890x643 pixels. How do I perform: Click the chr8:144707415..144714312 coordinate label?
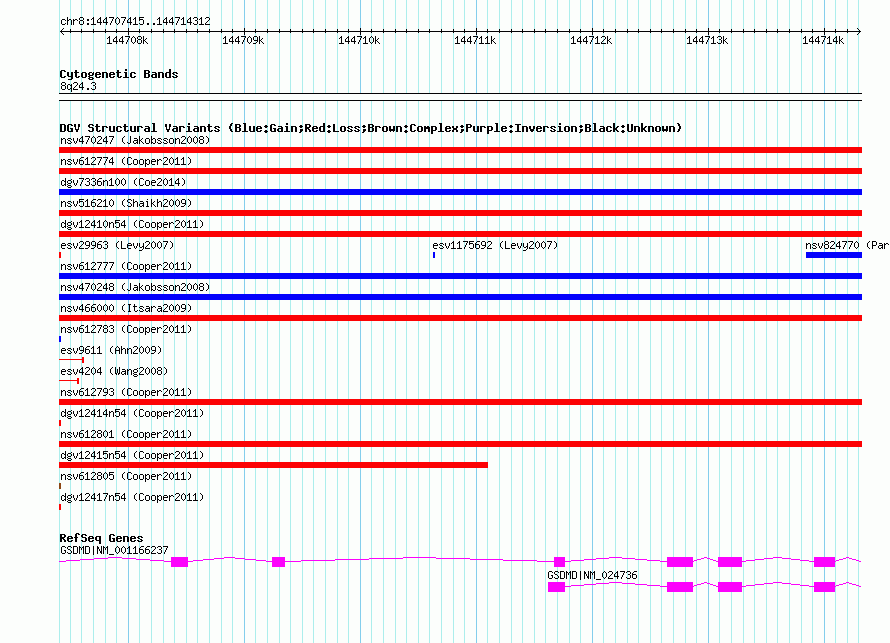point(135,21)
